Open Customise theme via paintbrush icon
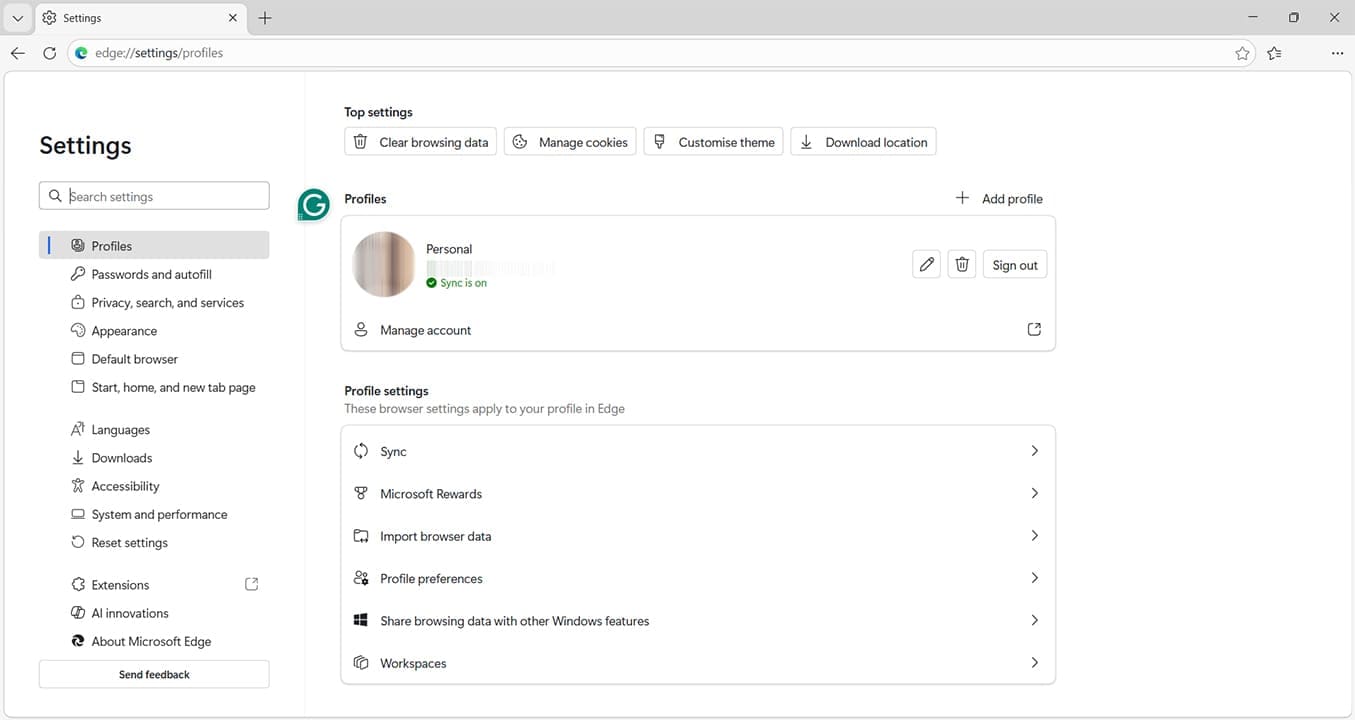This screenshot has width=1355, height=720. point(659,141)
